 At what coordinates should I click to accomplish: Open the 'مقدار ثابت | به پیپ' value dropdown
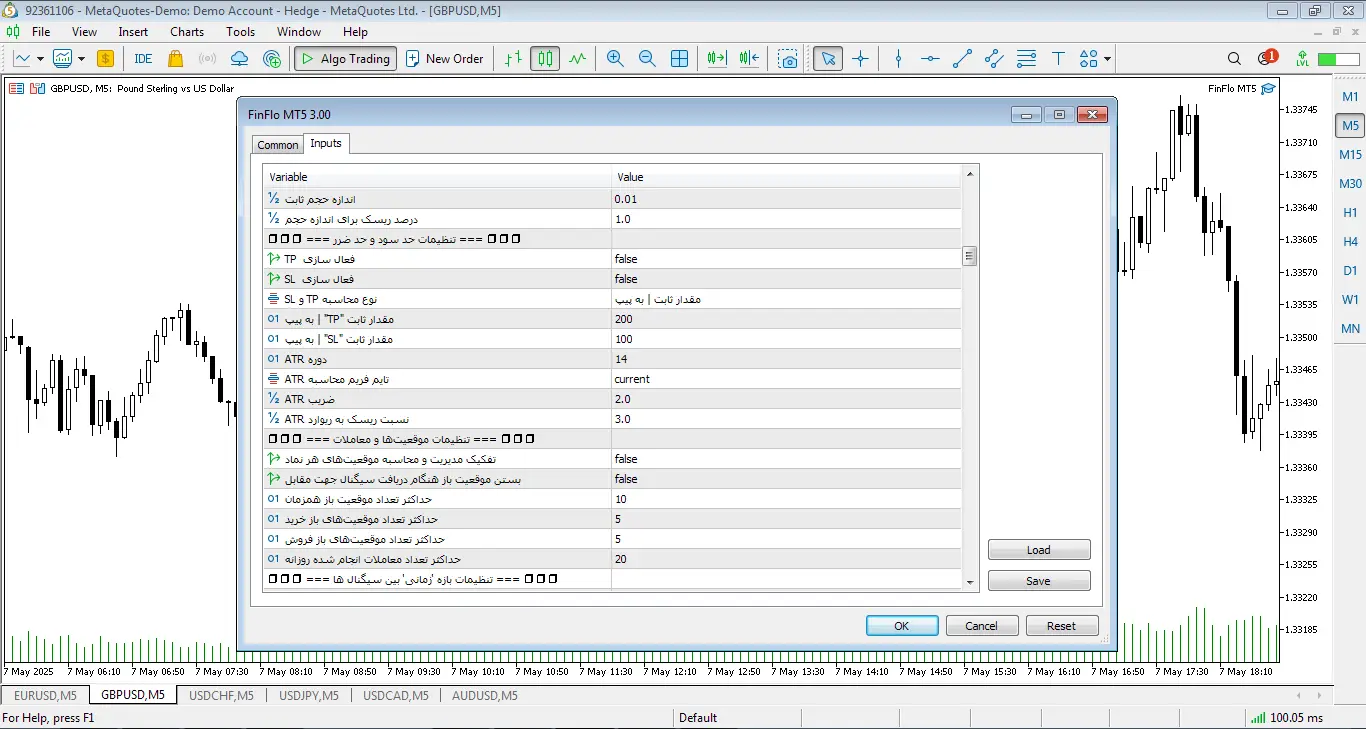[x=786, y=299]
